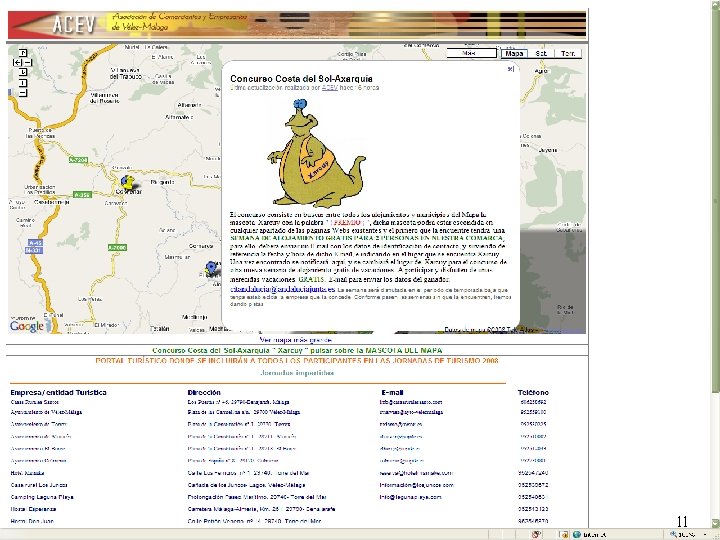
Task: Click the Xarcuy mascot image
Action: (316, 153)
